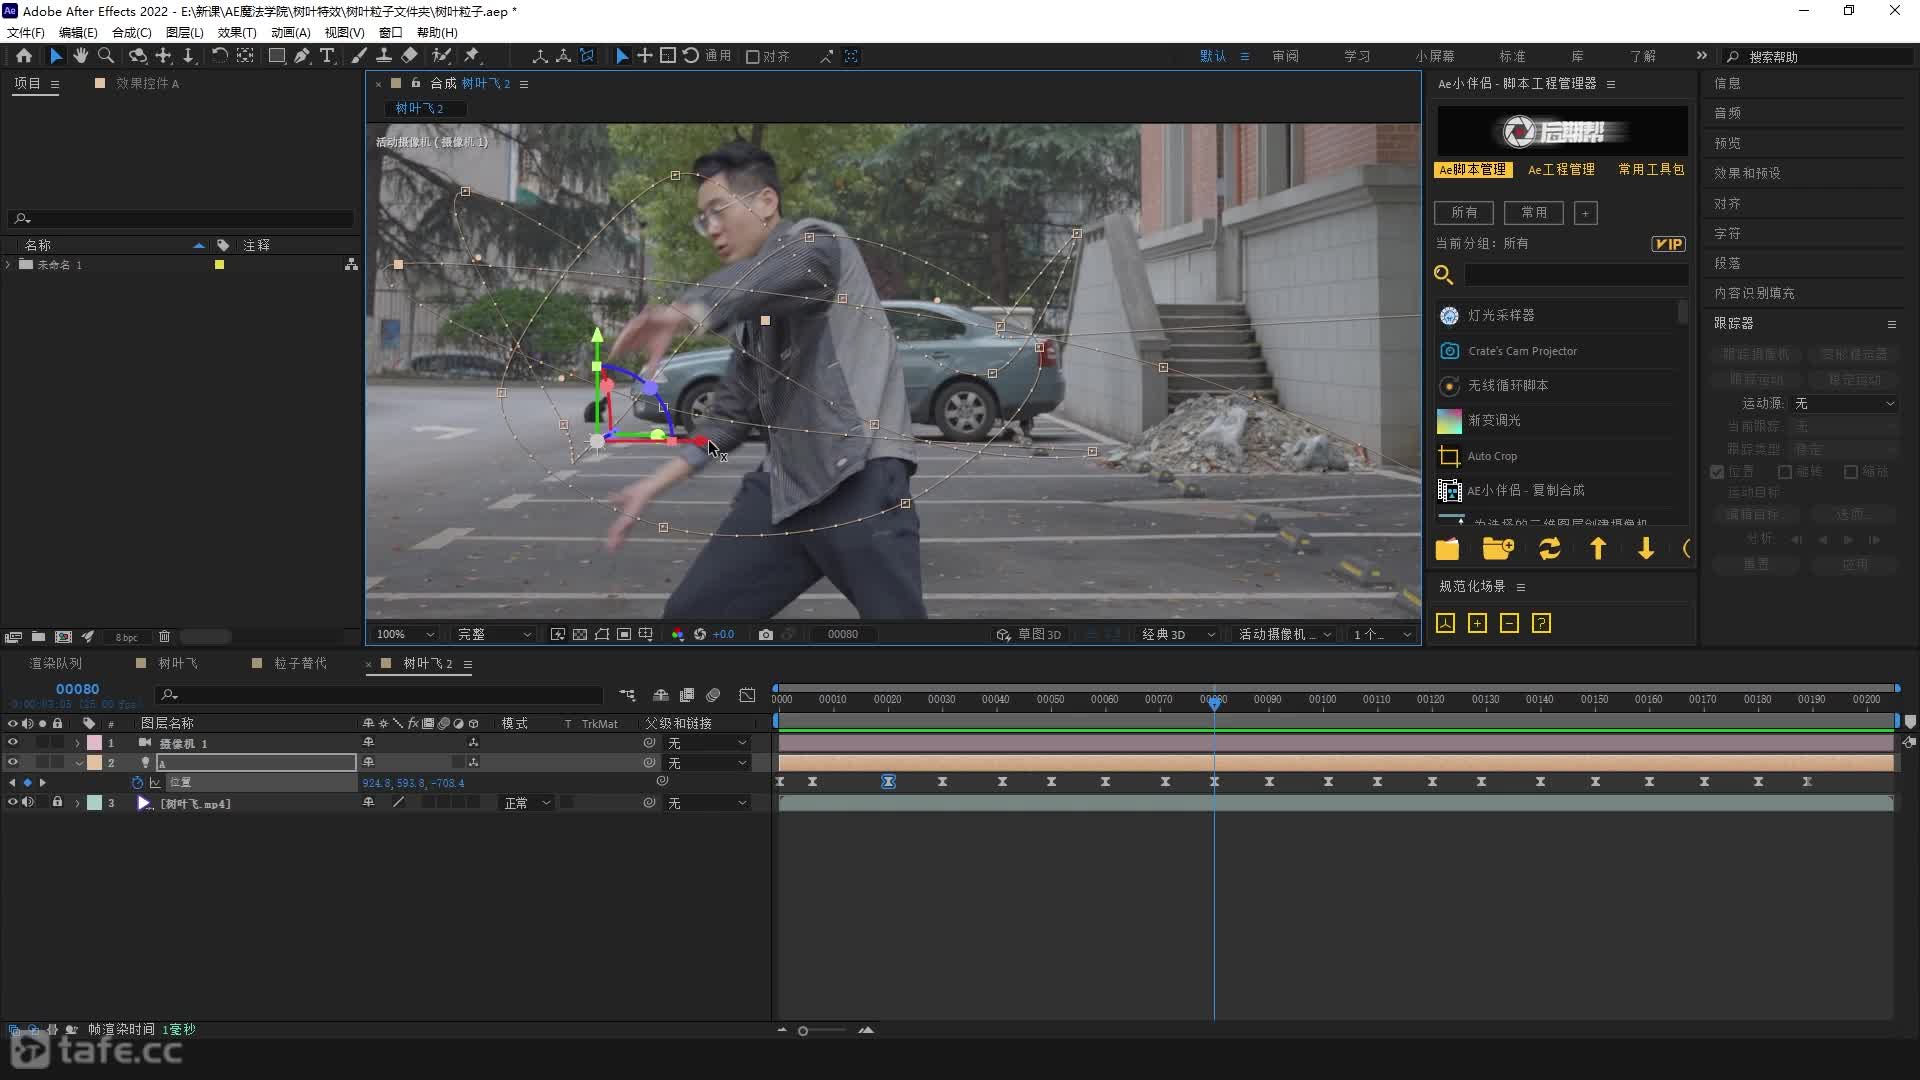
Task: Toggle the 位置 checkbox in tracker panel
Action: click(x=1717, y=472)
